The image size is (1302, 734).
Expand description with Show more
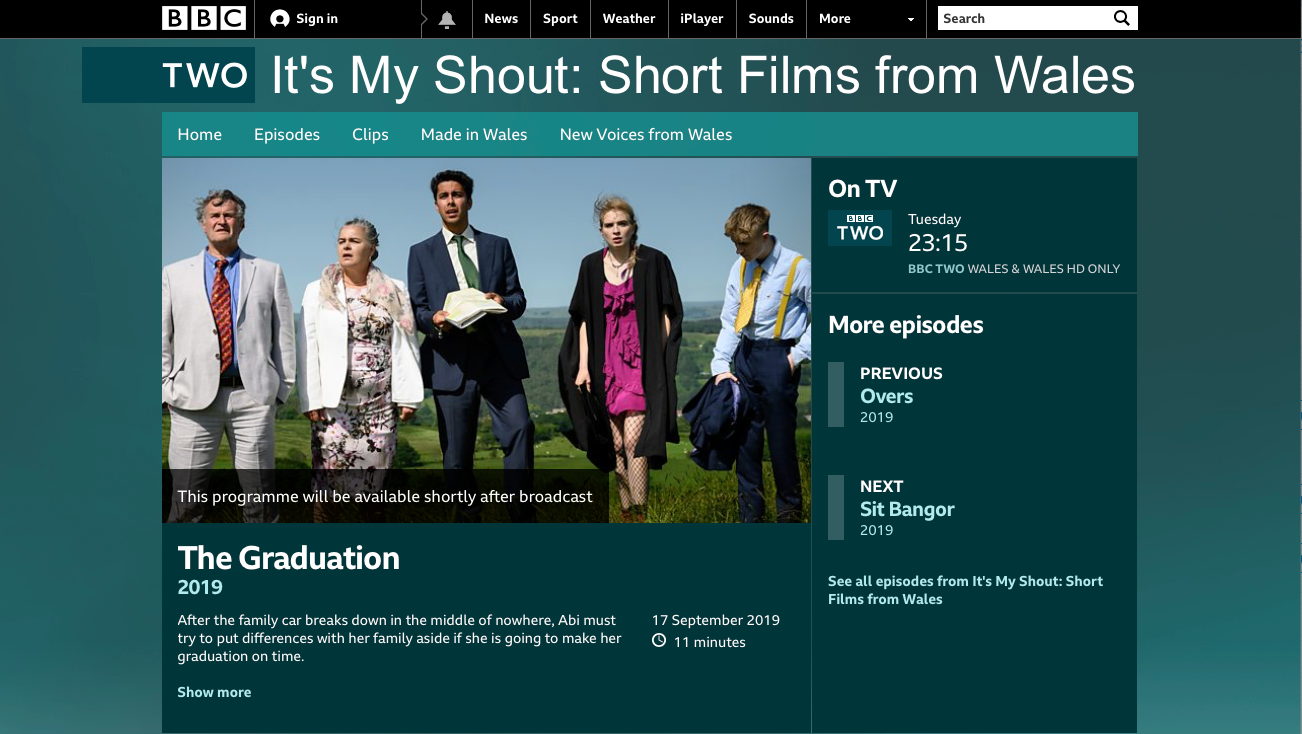[x=214, y=692]
